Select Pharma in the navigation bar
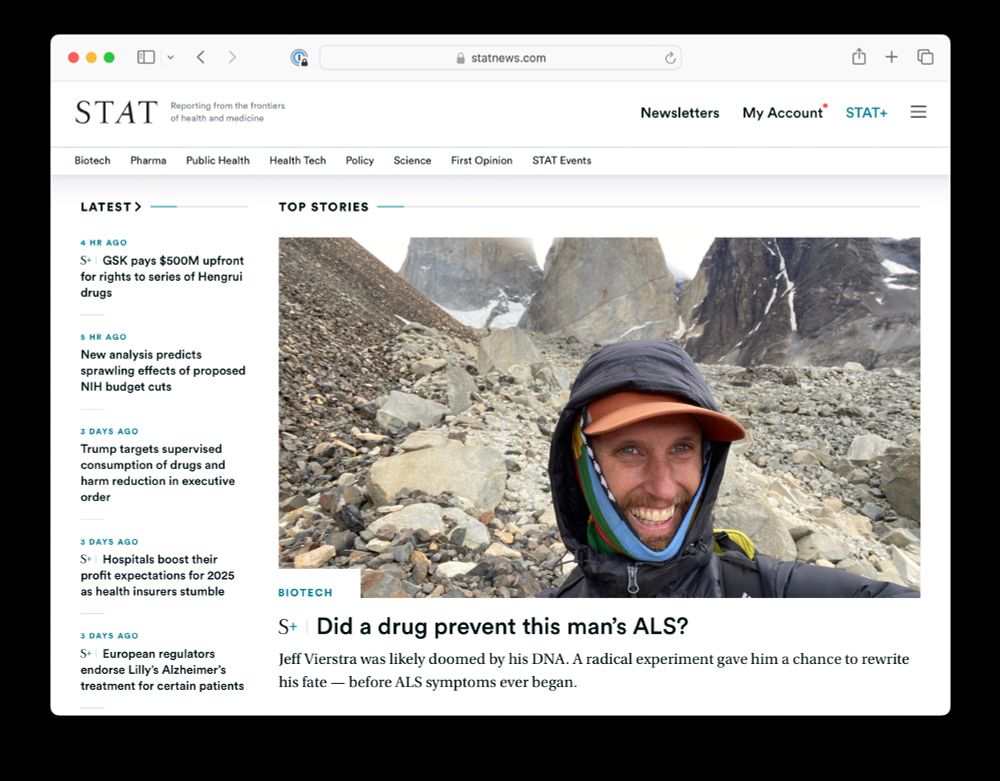This screenshot has width=1000, height=781. pyautogui.click(x=148, y=161)
